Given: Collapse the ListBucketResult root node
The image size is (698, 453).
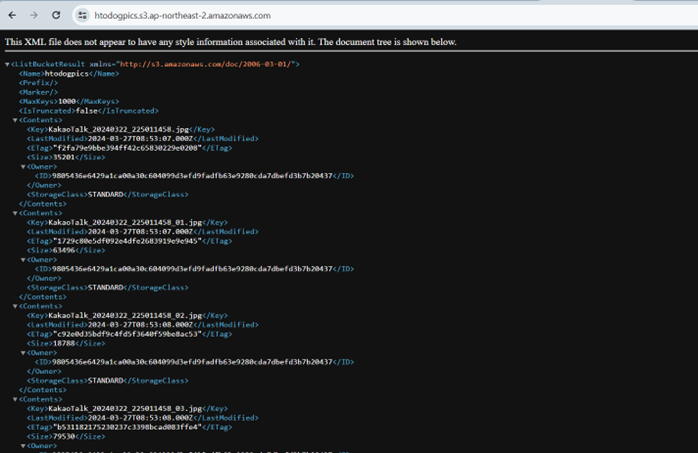Looking at the screenshot, I should pos(7,65).
